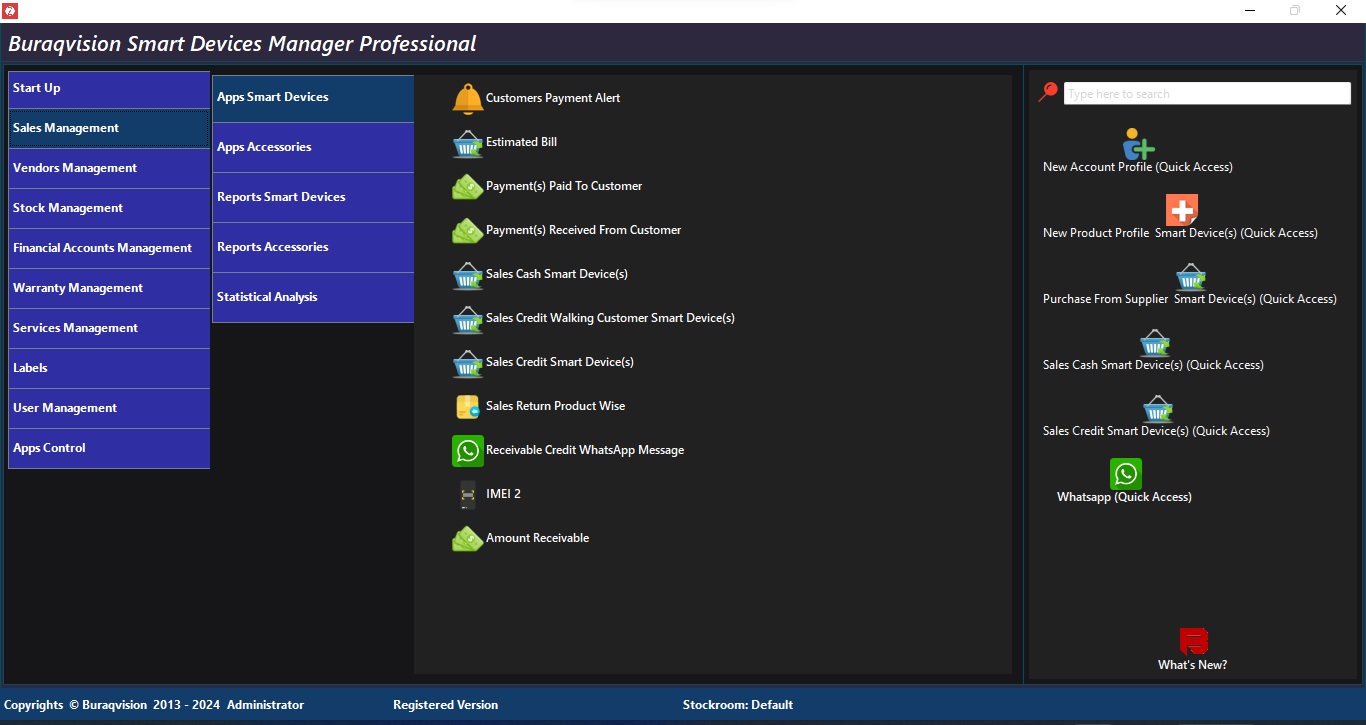Click the New Product Profile plus icon
Viewport: 1366px width, 725px height.
click(1181, 210)
